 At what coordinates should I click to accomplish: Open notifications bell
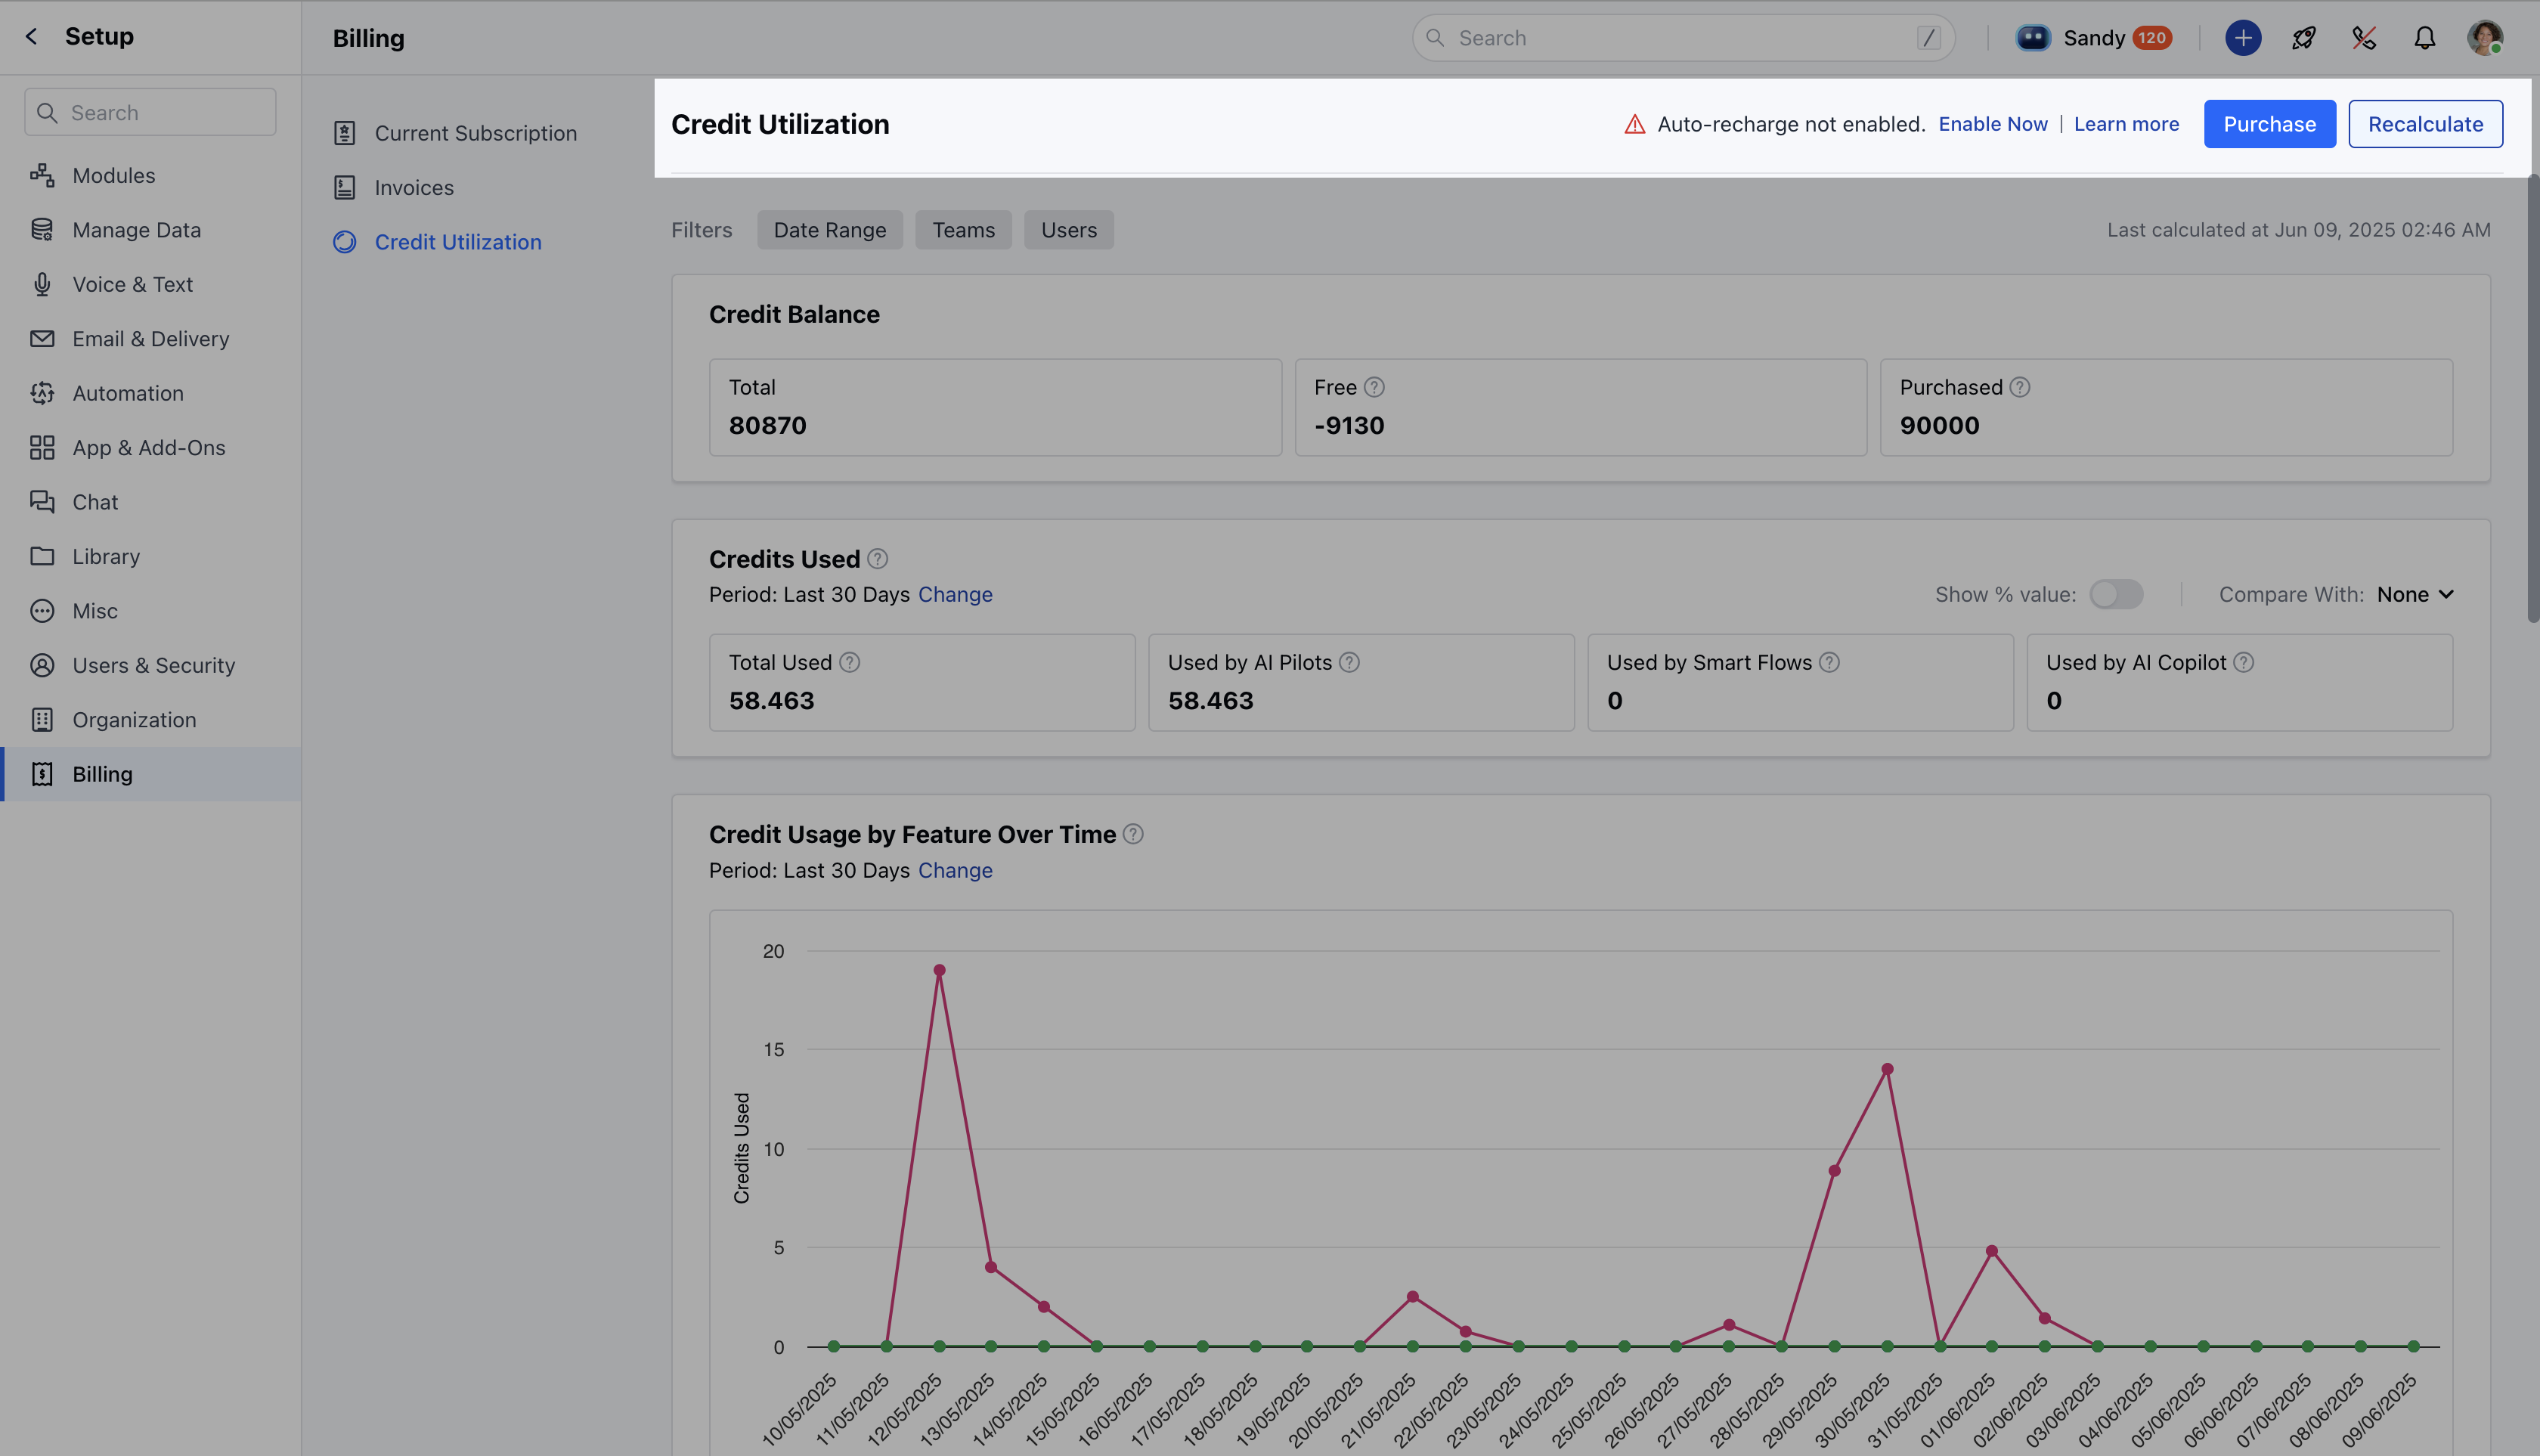2425,38
